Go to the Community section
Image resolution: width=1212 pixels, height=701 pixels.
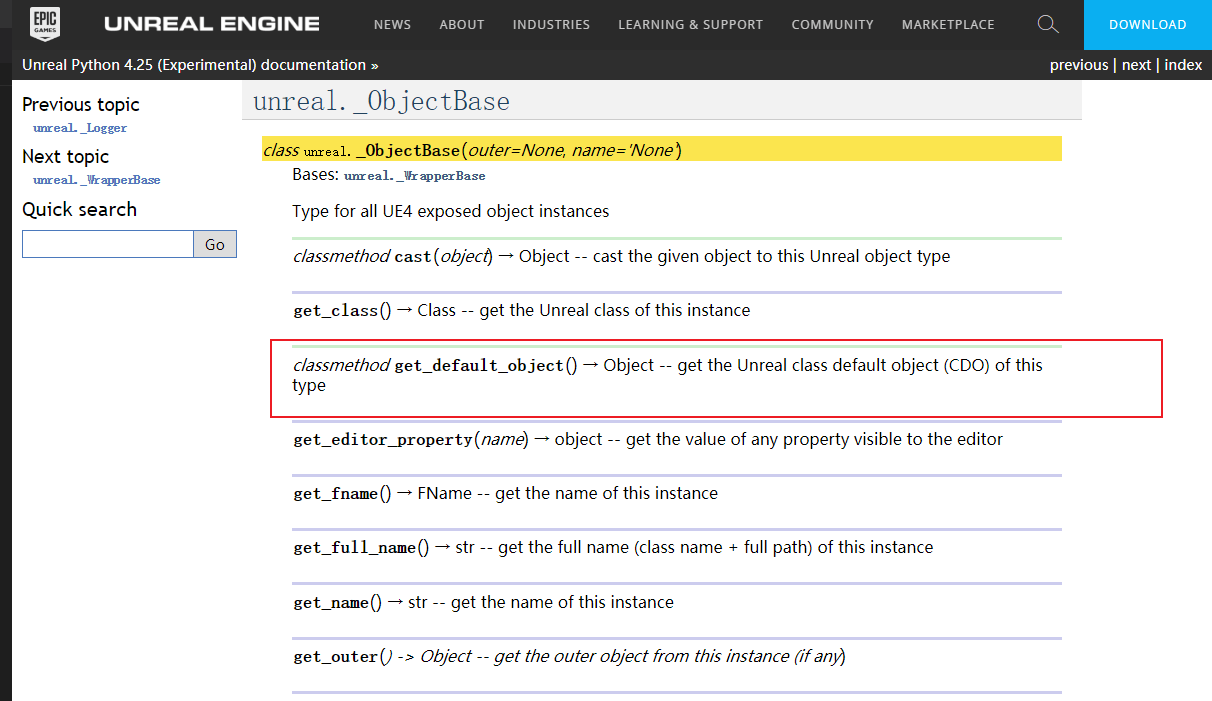pyautogui.click(x=832, y=24)
